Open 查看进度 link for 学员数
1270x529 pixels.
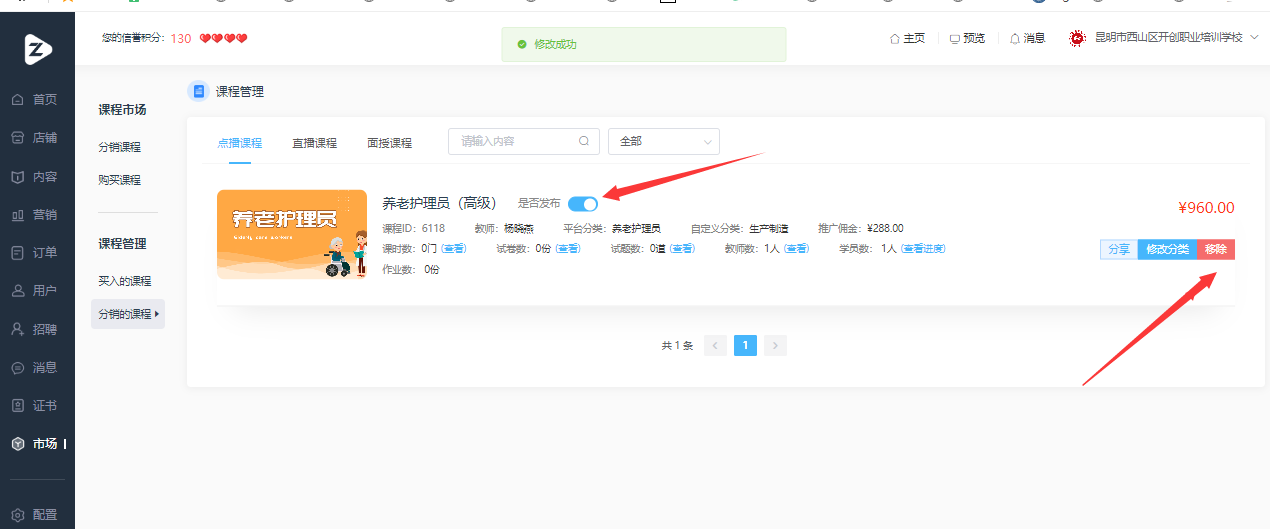(x=923, y=248)
